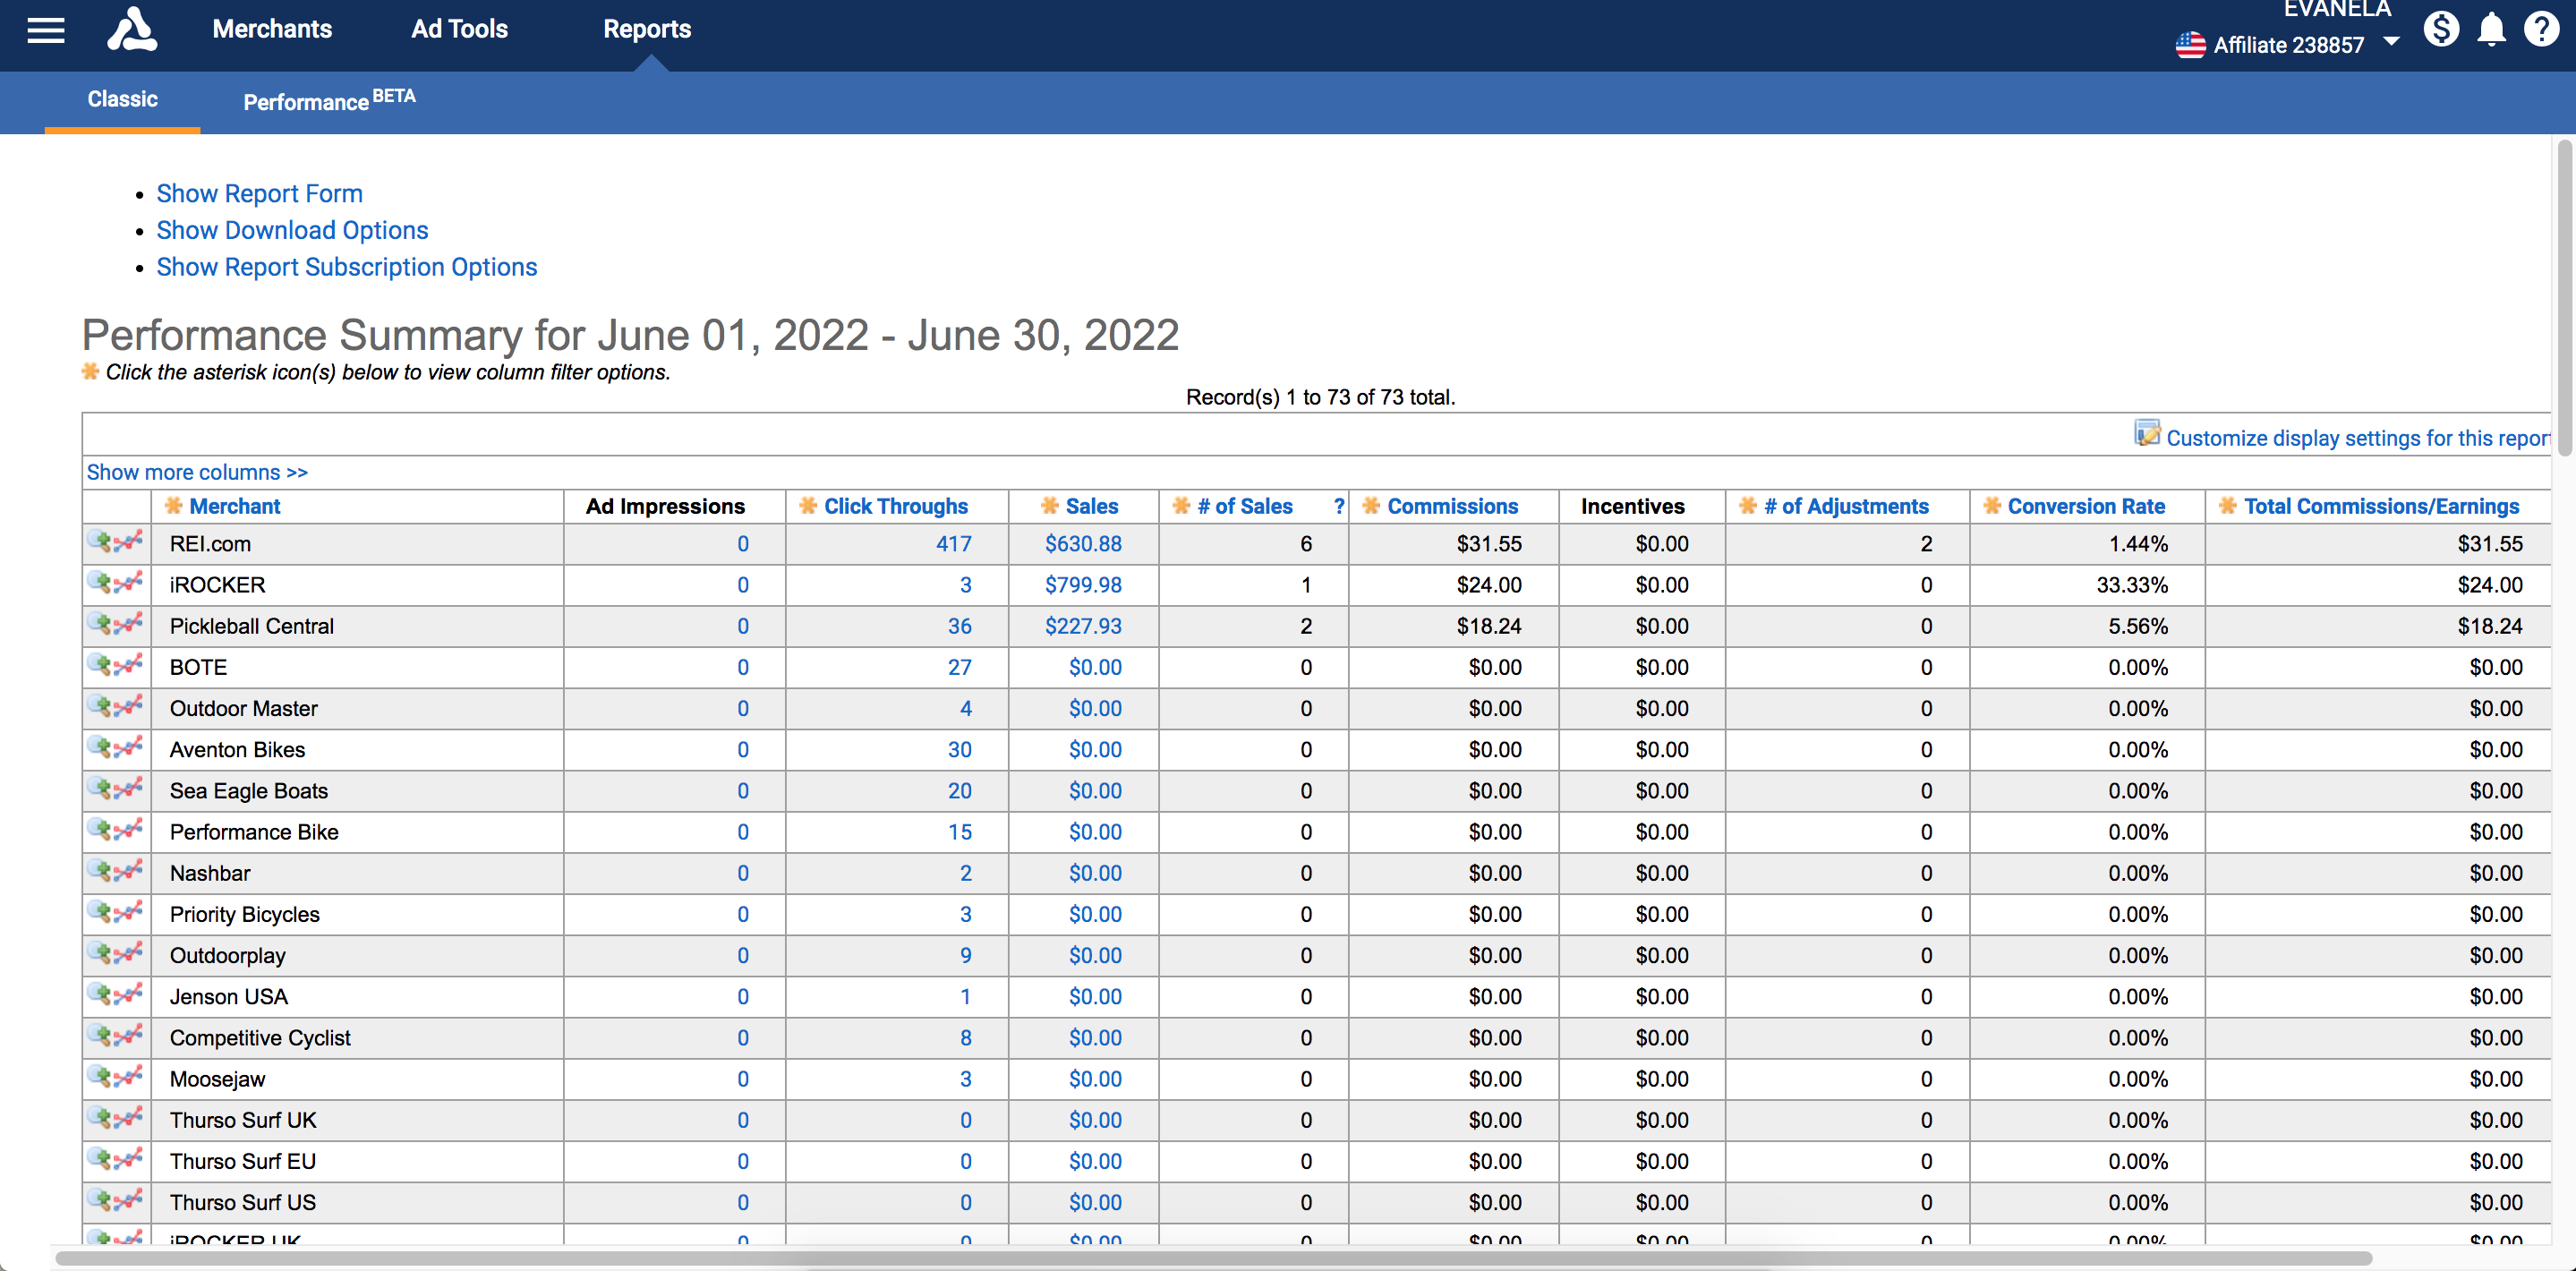
Task: Open iROCKER sales amount $799.98
Action: pyautogui.click(x=1083, y=585)
